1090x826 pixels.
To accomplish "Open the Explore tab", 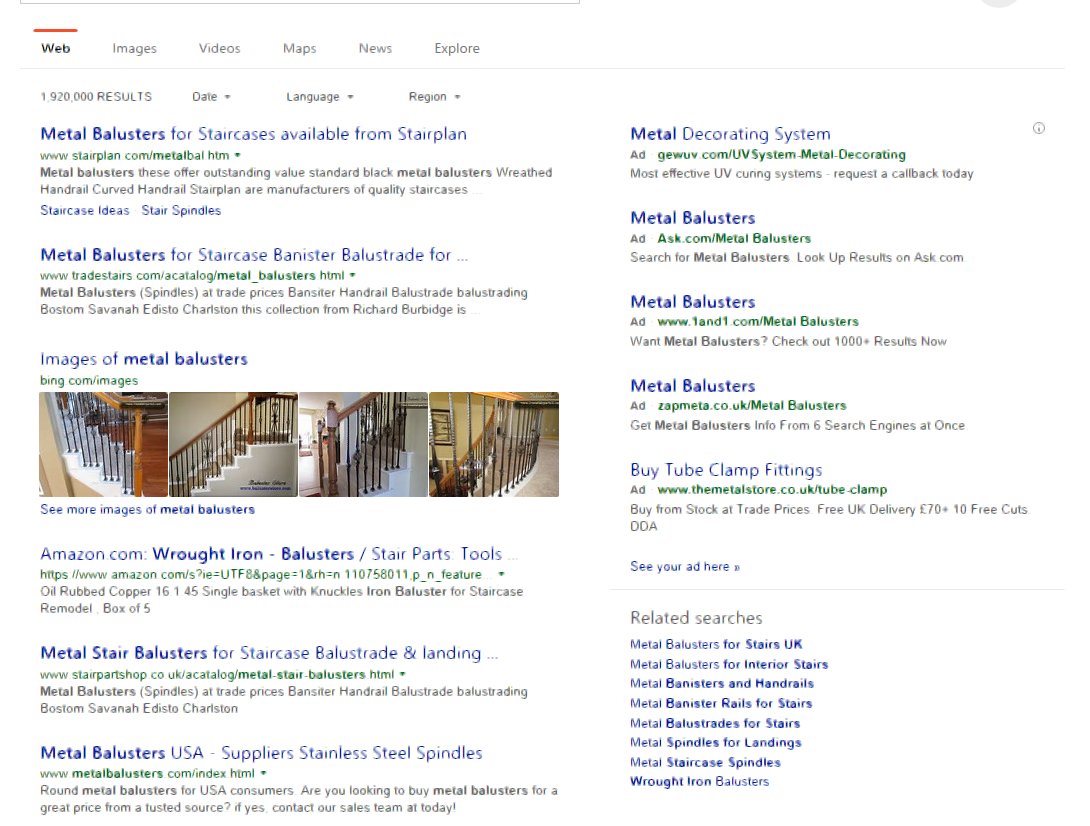I will (457, 48).
